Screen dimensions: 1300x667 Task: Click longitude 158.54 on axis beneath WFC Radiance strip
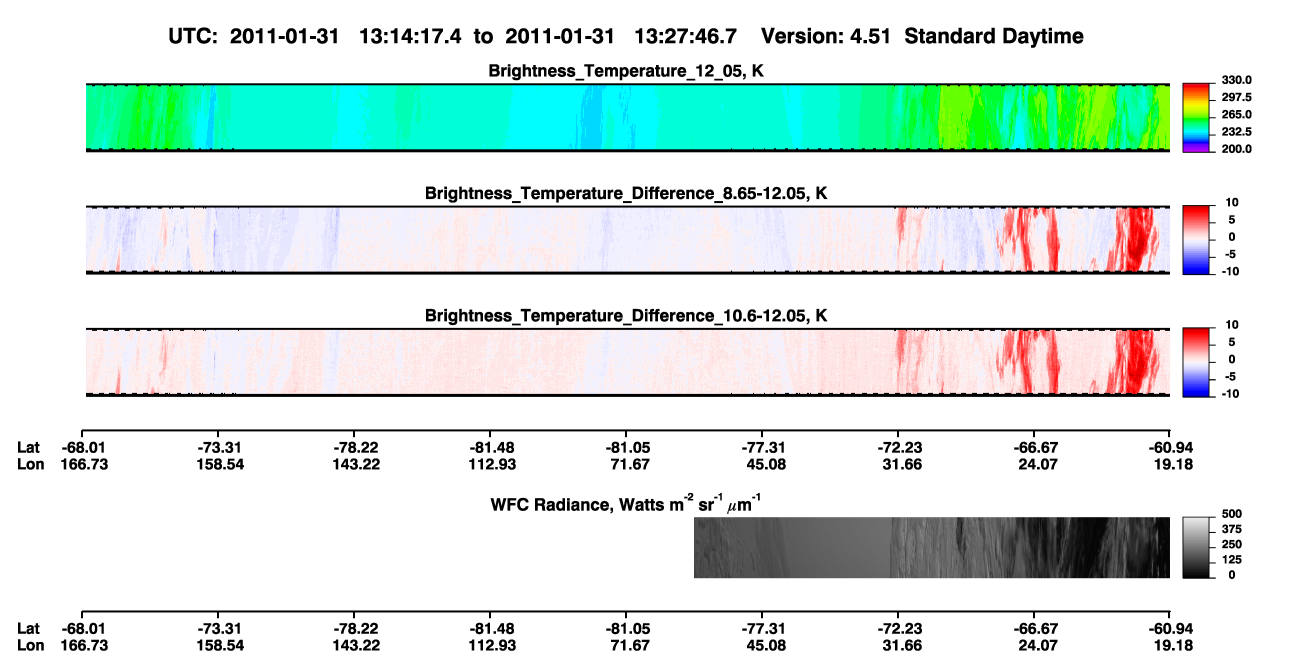coord(219,645)
